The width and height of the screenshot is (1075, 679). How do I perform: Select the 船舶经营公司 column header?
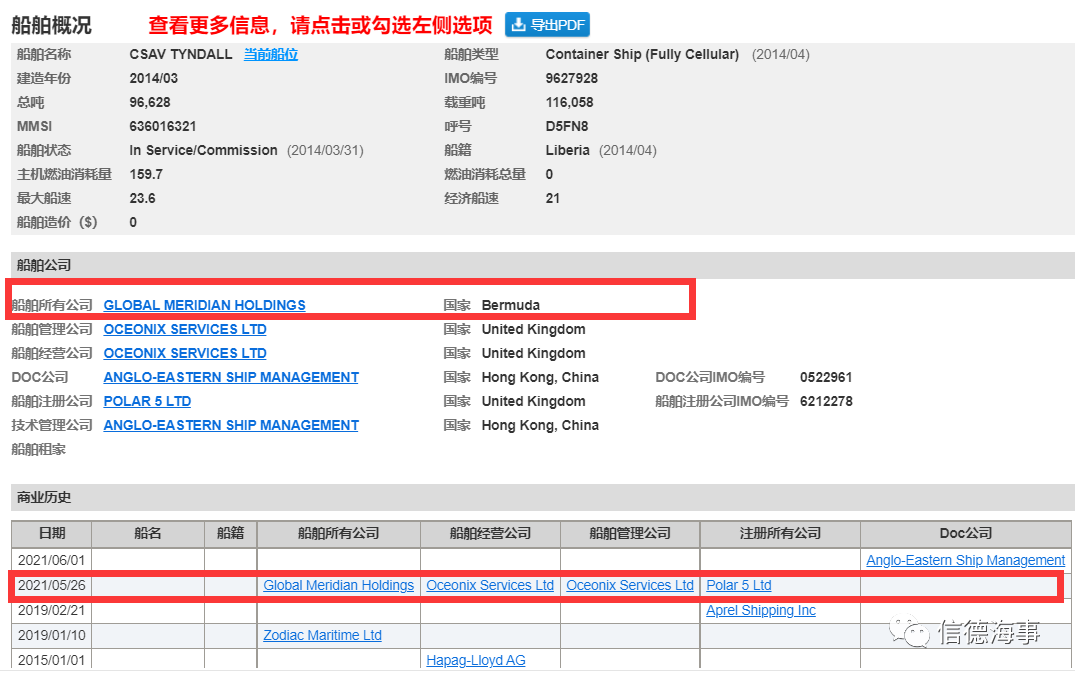pyautogui.click(x=490, y=534)
